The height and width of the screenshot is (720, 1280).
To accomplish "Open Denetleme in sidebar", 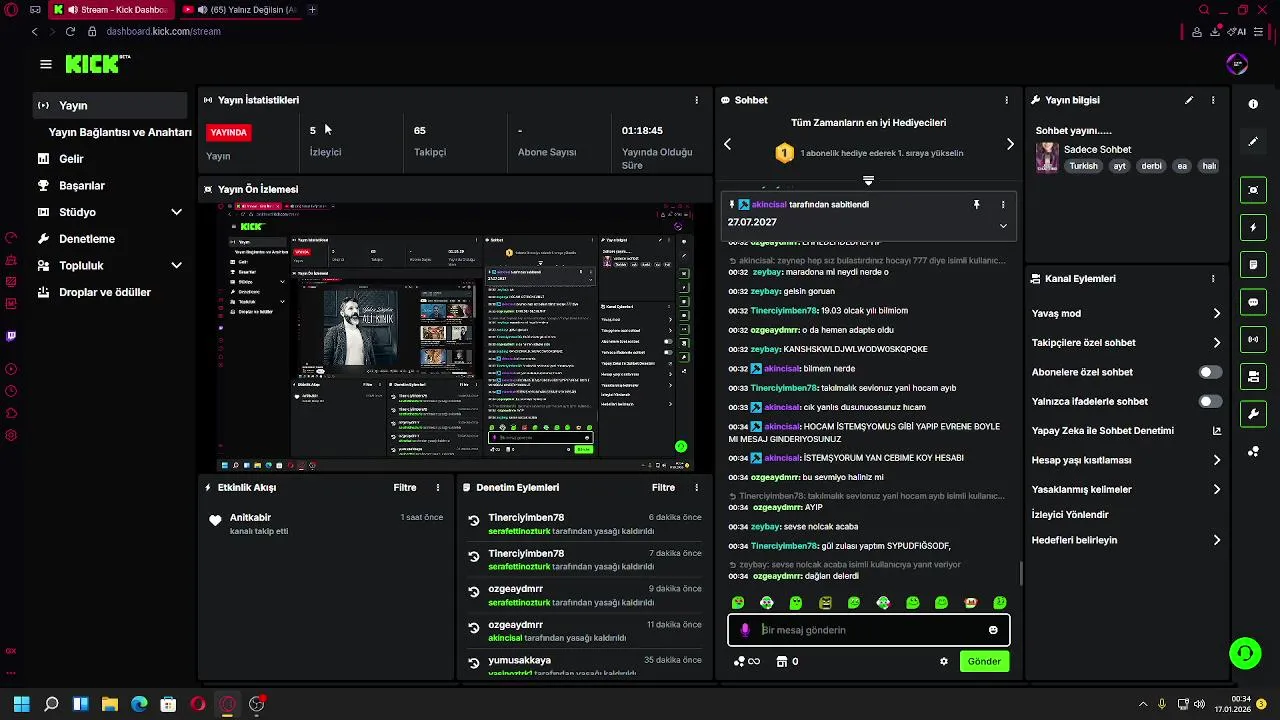I will [87, 239].
